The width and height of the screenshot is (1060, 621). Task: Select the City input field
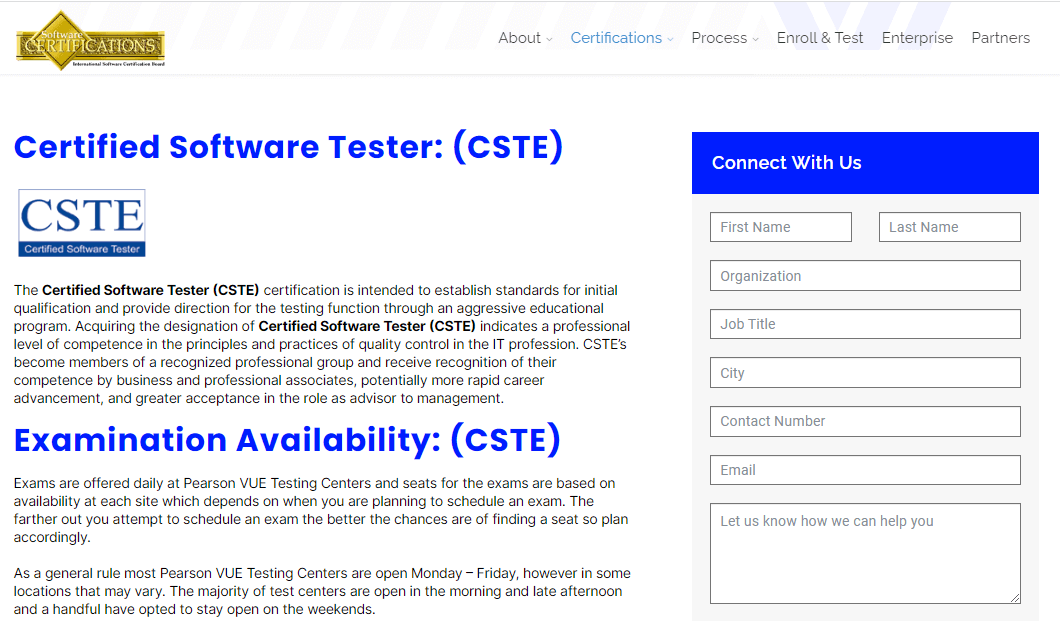tap(864, 372)
